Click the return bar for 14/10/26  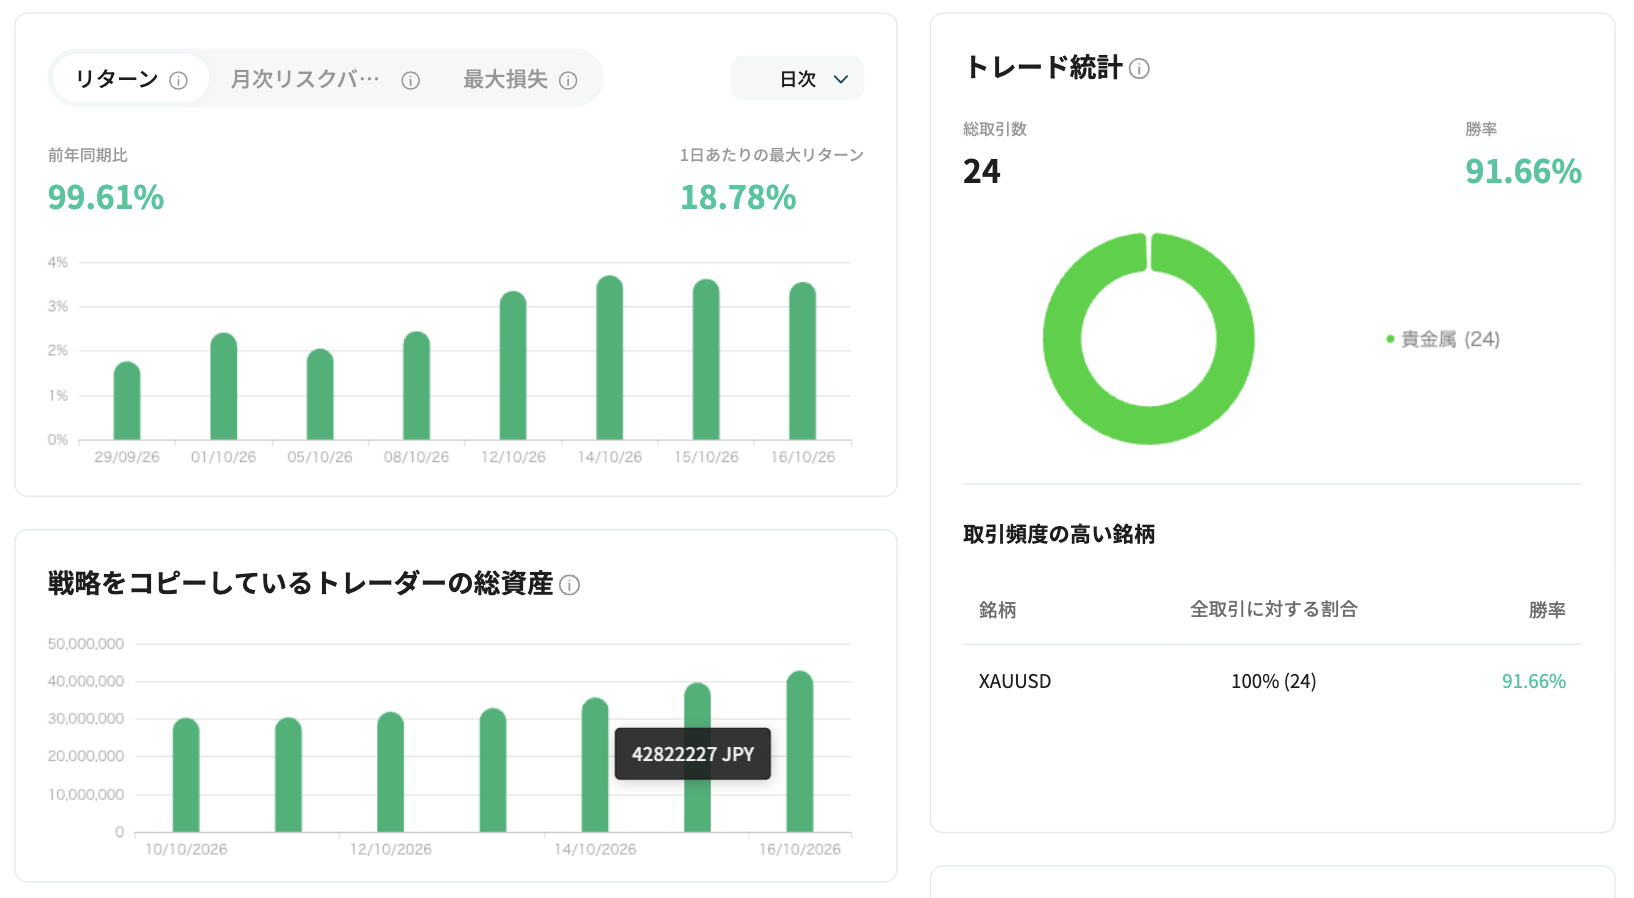tap(610, 358)
